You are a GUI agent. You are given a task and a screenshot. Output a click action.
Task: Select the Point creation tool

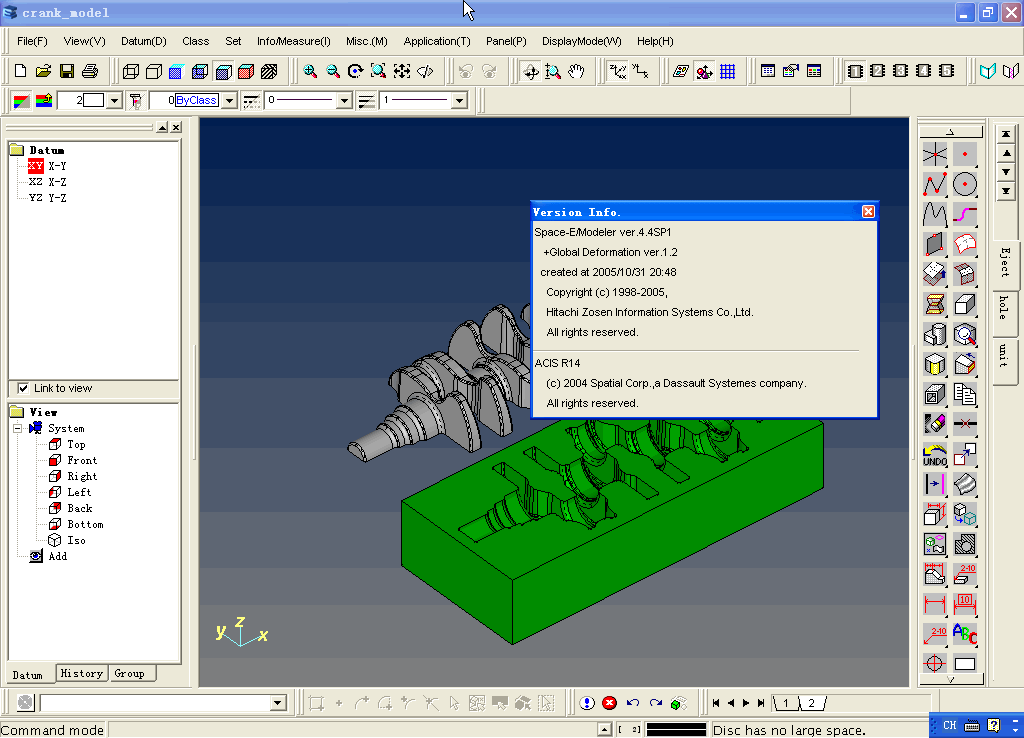(x=965, y=155)
